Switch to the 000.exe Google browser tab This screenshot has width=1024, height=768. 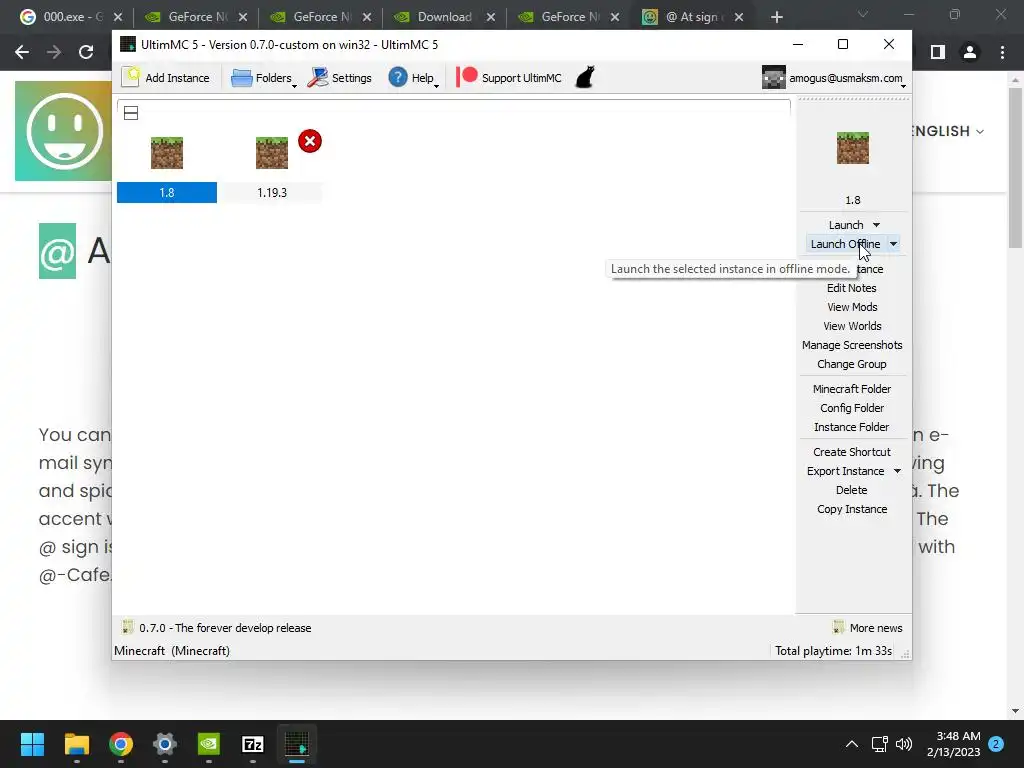(x=71, y=17)
